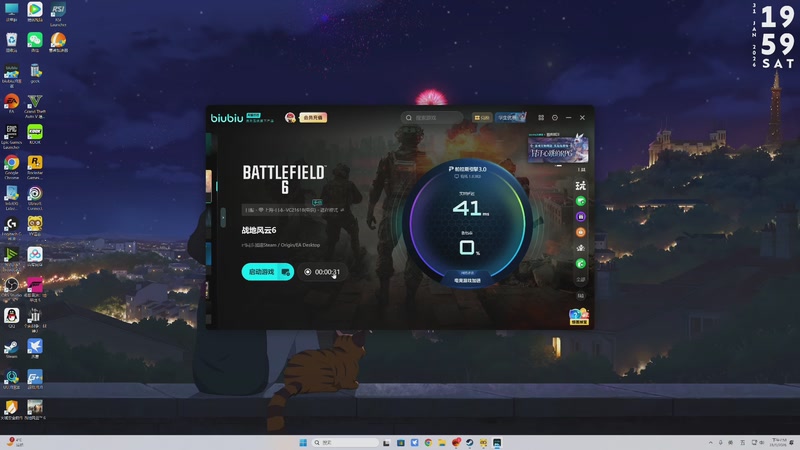Select the KOOK desktop icon
The image size is (800, 450).
coord(35,134)
